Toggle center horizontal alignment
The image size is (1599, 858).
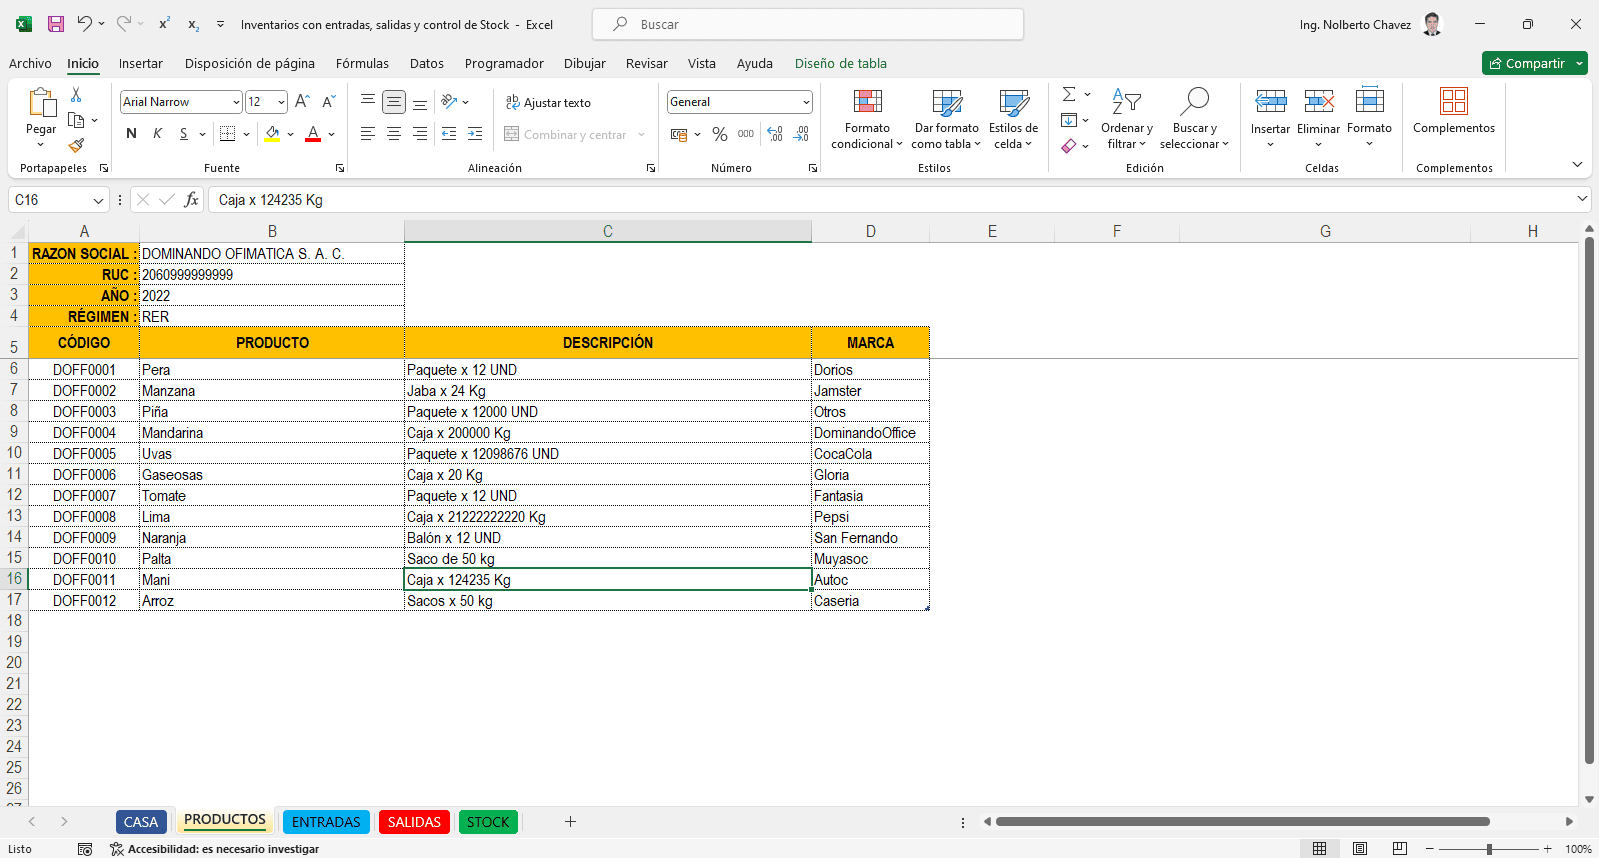pos(394,134)
